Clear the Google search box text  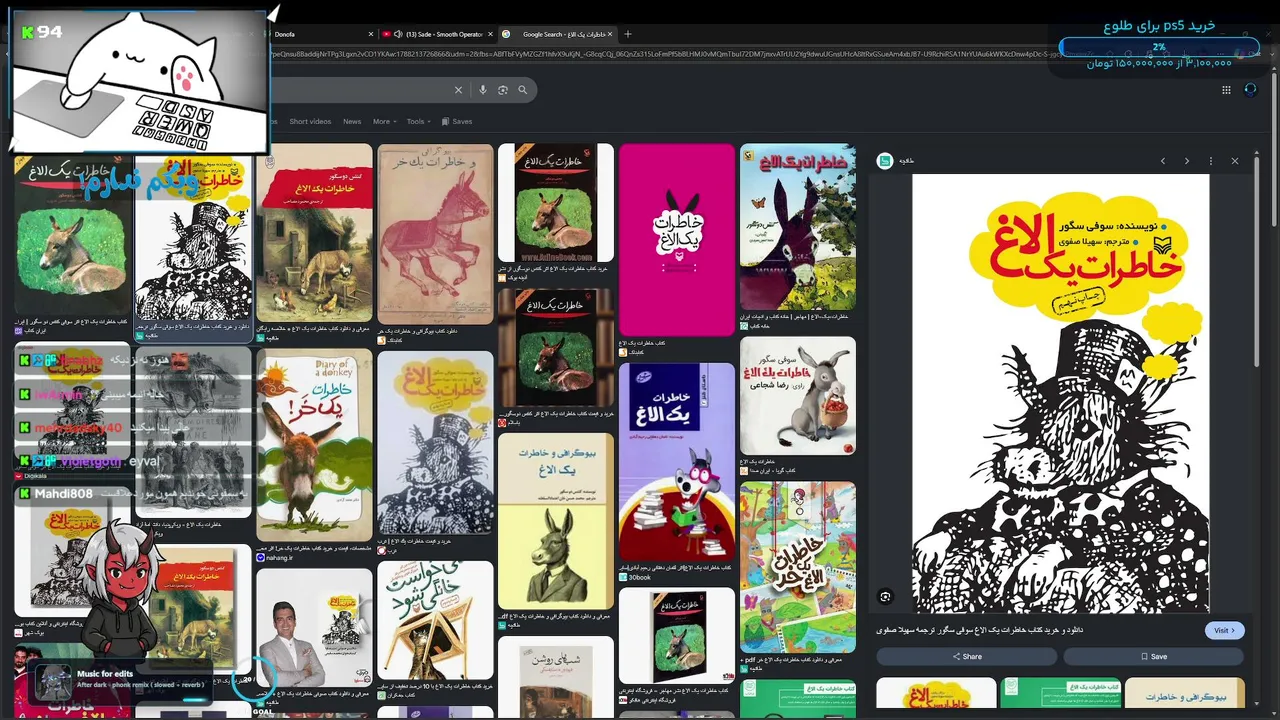(459, 90)
